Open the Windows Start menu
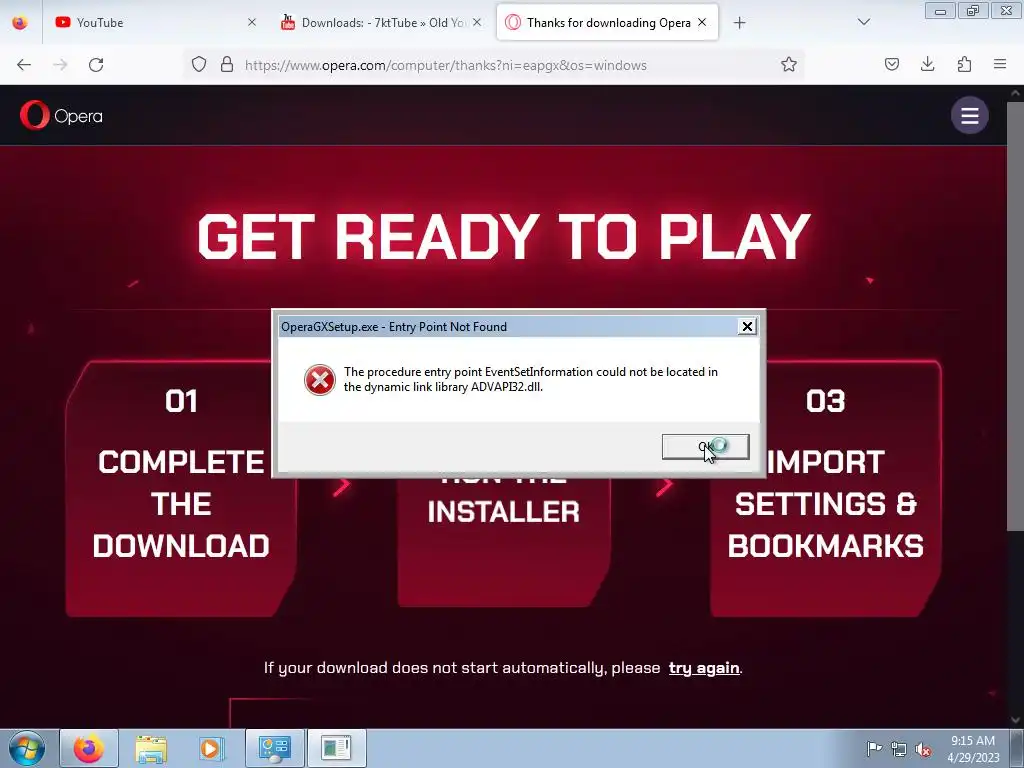The height and width of the screenshot is (768, 1024). [x=27, y=748]
